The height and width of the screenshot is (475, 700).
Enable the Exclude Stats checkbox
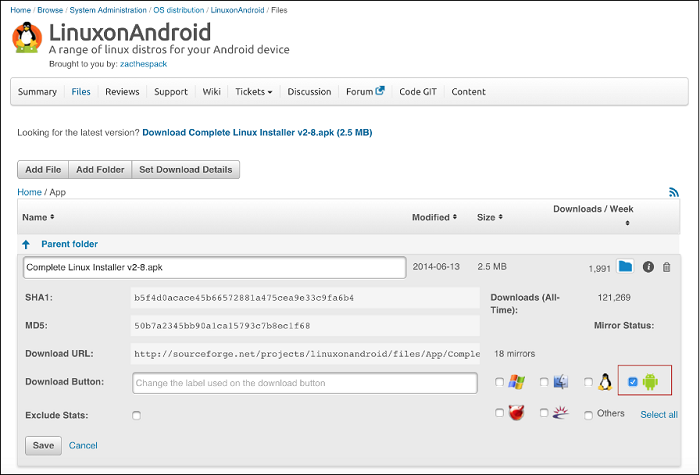tap(136, 415)
